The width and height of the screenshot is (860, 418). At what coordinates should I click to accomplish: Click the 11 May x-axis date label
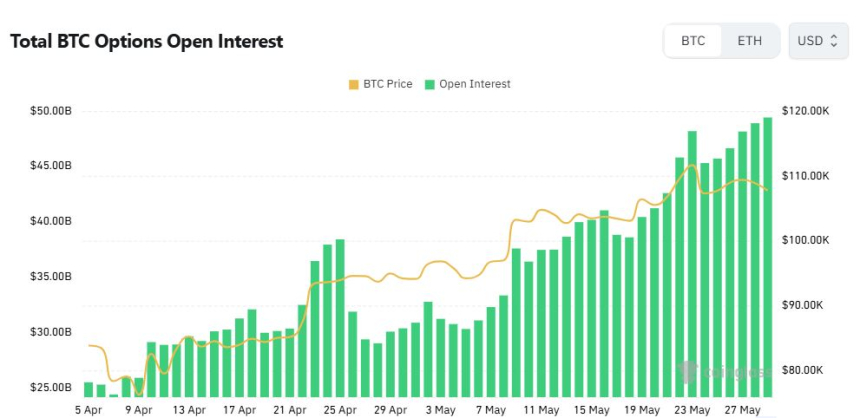541,410
